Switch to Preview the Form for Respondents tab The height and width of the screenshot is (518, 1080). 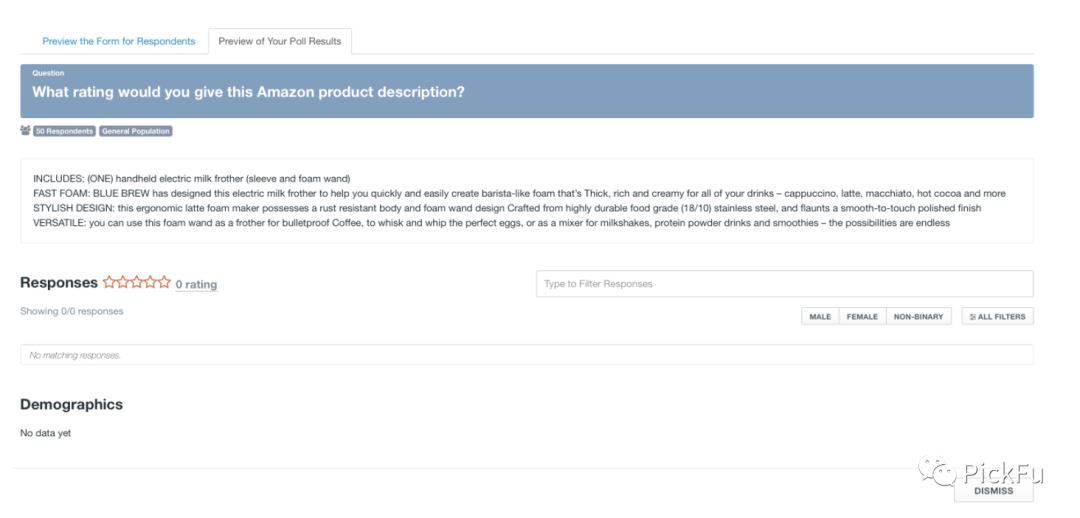point(118,41)
